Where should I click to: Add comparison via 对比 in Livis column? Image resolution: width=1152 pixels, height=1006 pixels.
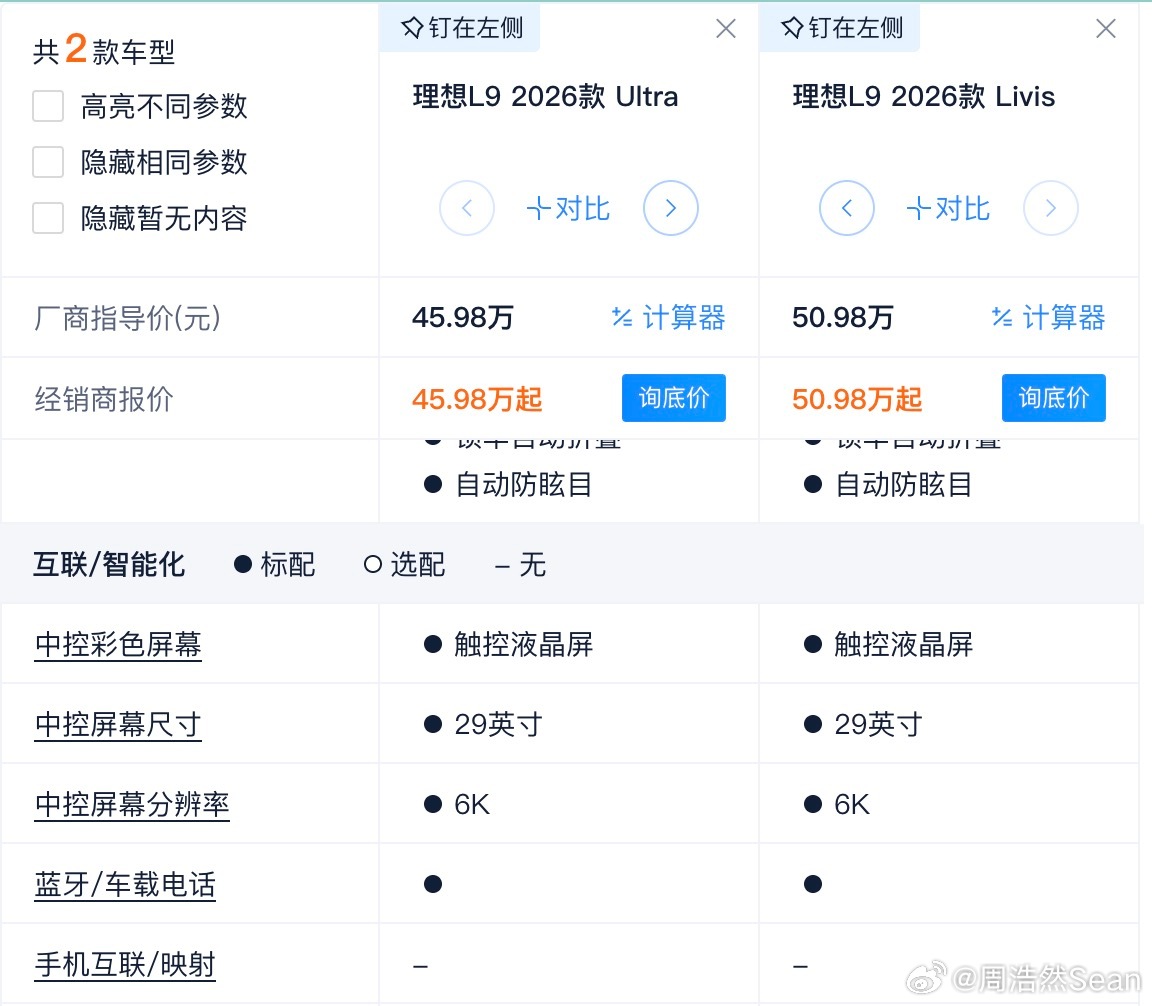[x=948, y=209]
